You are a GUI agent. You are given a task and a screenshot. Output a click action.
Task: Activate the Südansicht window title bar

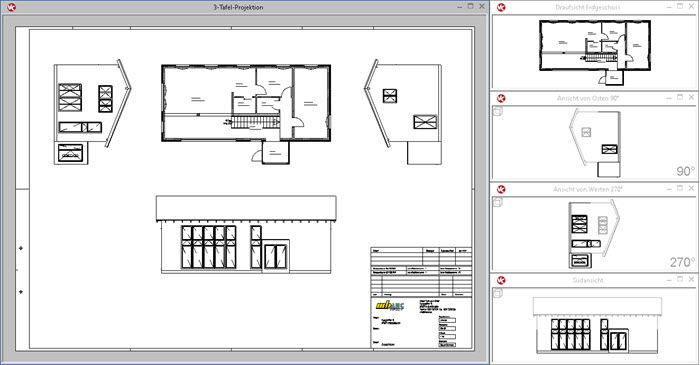588,280
